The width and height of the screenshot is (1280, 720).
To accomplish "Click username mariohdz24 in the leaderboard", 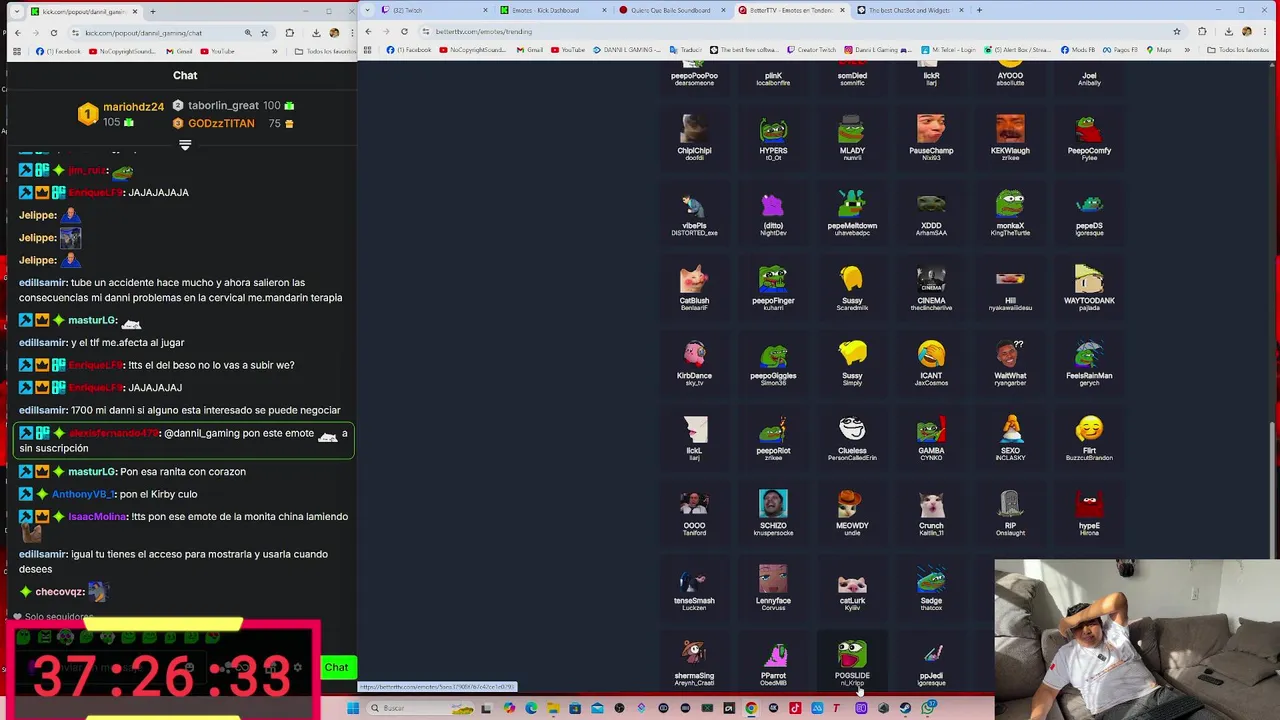I will pyautogui.click(x=133, y=107).
